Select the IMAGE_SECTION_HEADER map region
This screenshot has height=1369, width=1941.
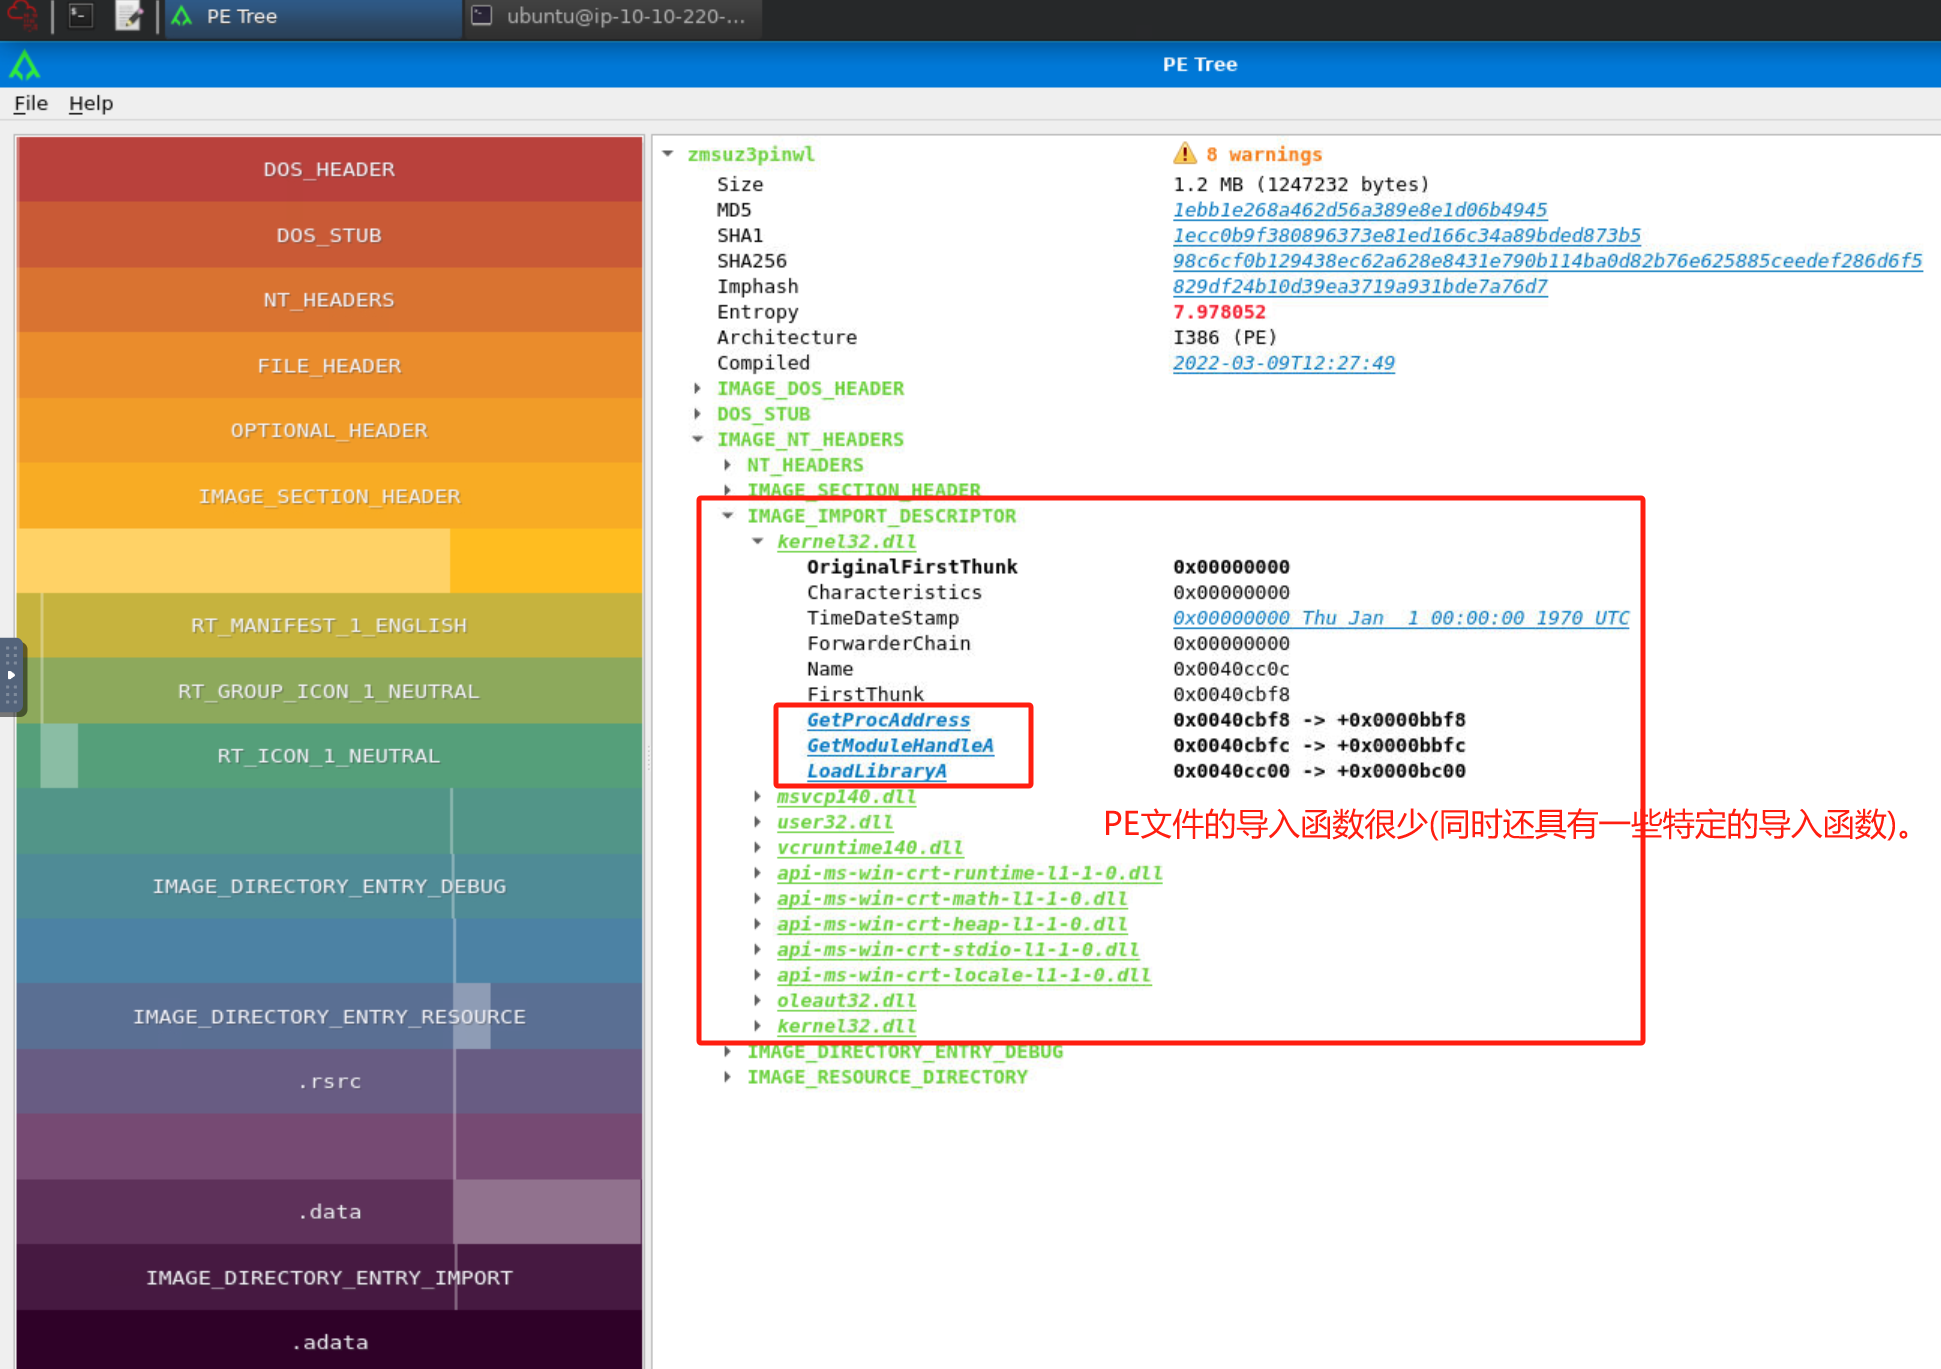(329, 496)
